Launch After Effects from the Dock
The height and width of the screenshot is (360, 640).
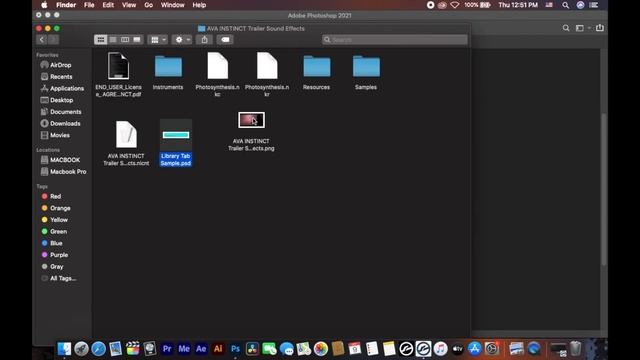coord(201,349)
